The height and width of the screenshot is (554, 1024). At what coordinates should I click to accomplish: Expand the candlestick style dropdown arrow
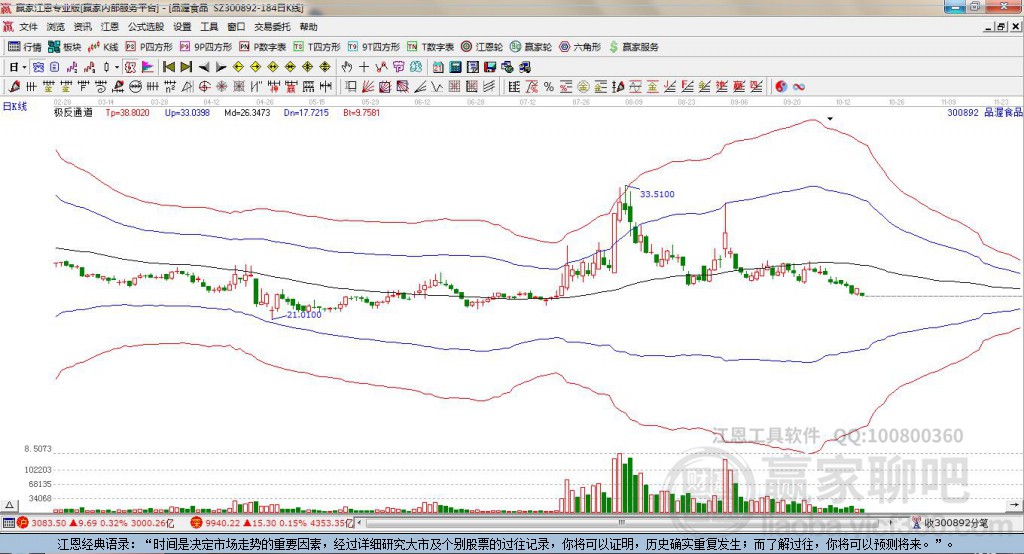pos(116,67)
